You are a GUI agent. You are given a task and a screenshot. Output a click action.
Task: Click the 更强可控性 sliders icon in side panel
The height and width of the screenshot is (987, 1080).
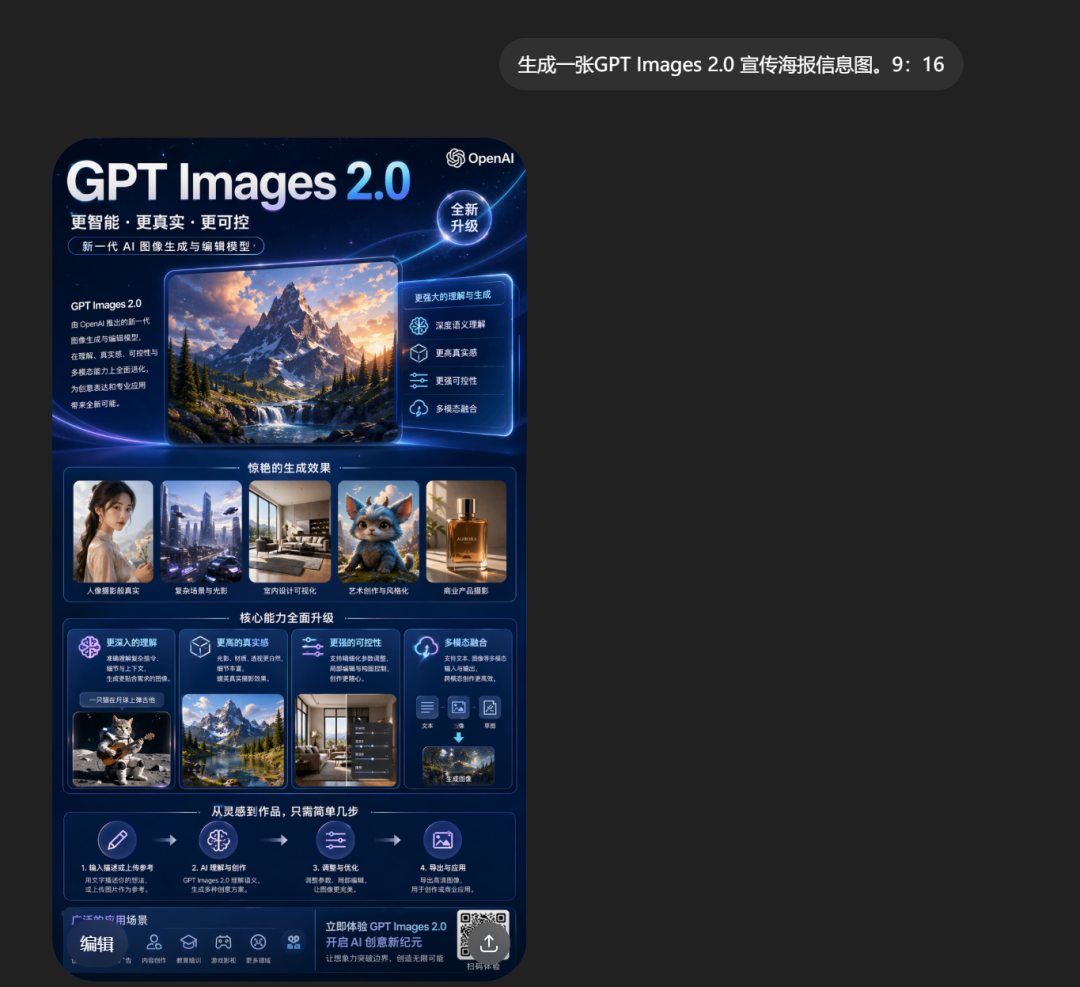coord(419,380)
